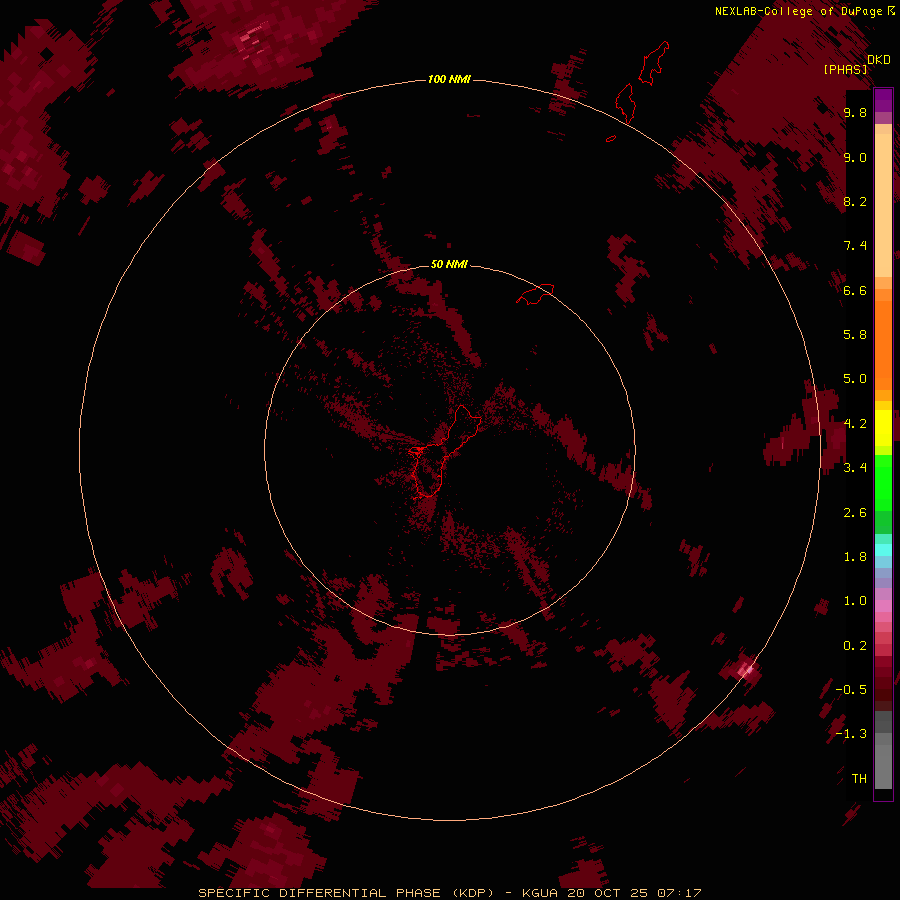Click the 5.8 value on color scale
Screen dimensions: 900x900
[855, 335]
